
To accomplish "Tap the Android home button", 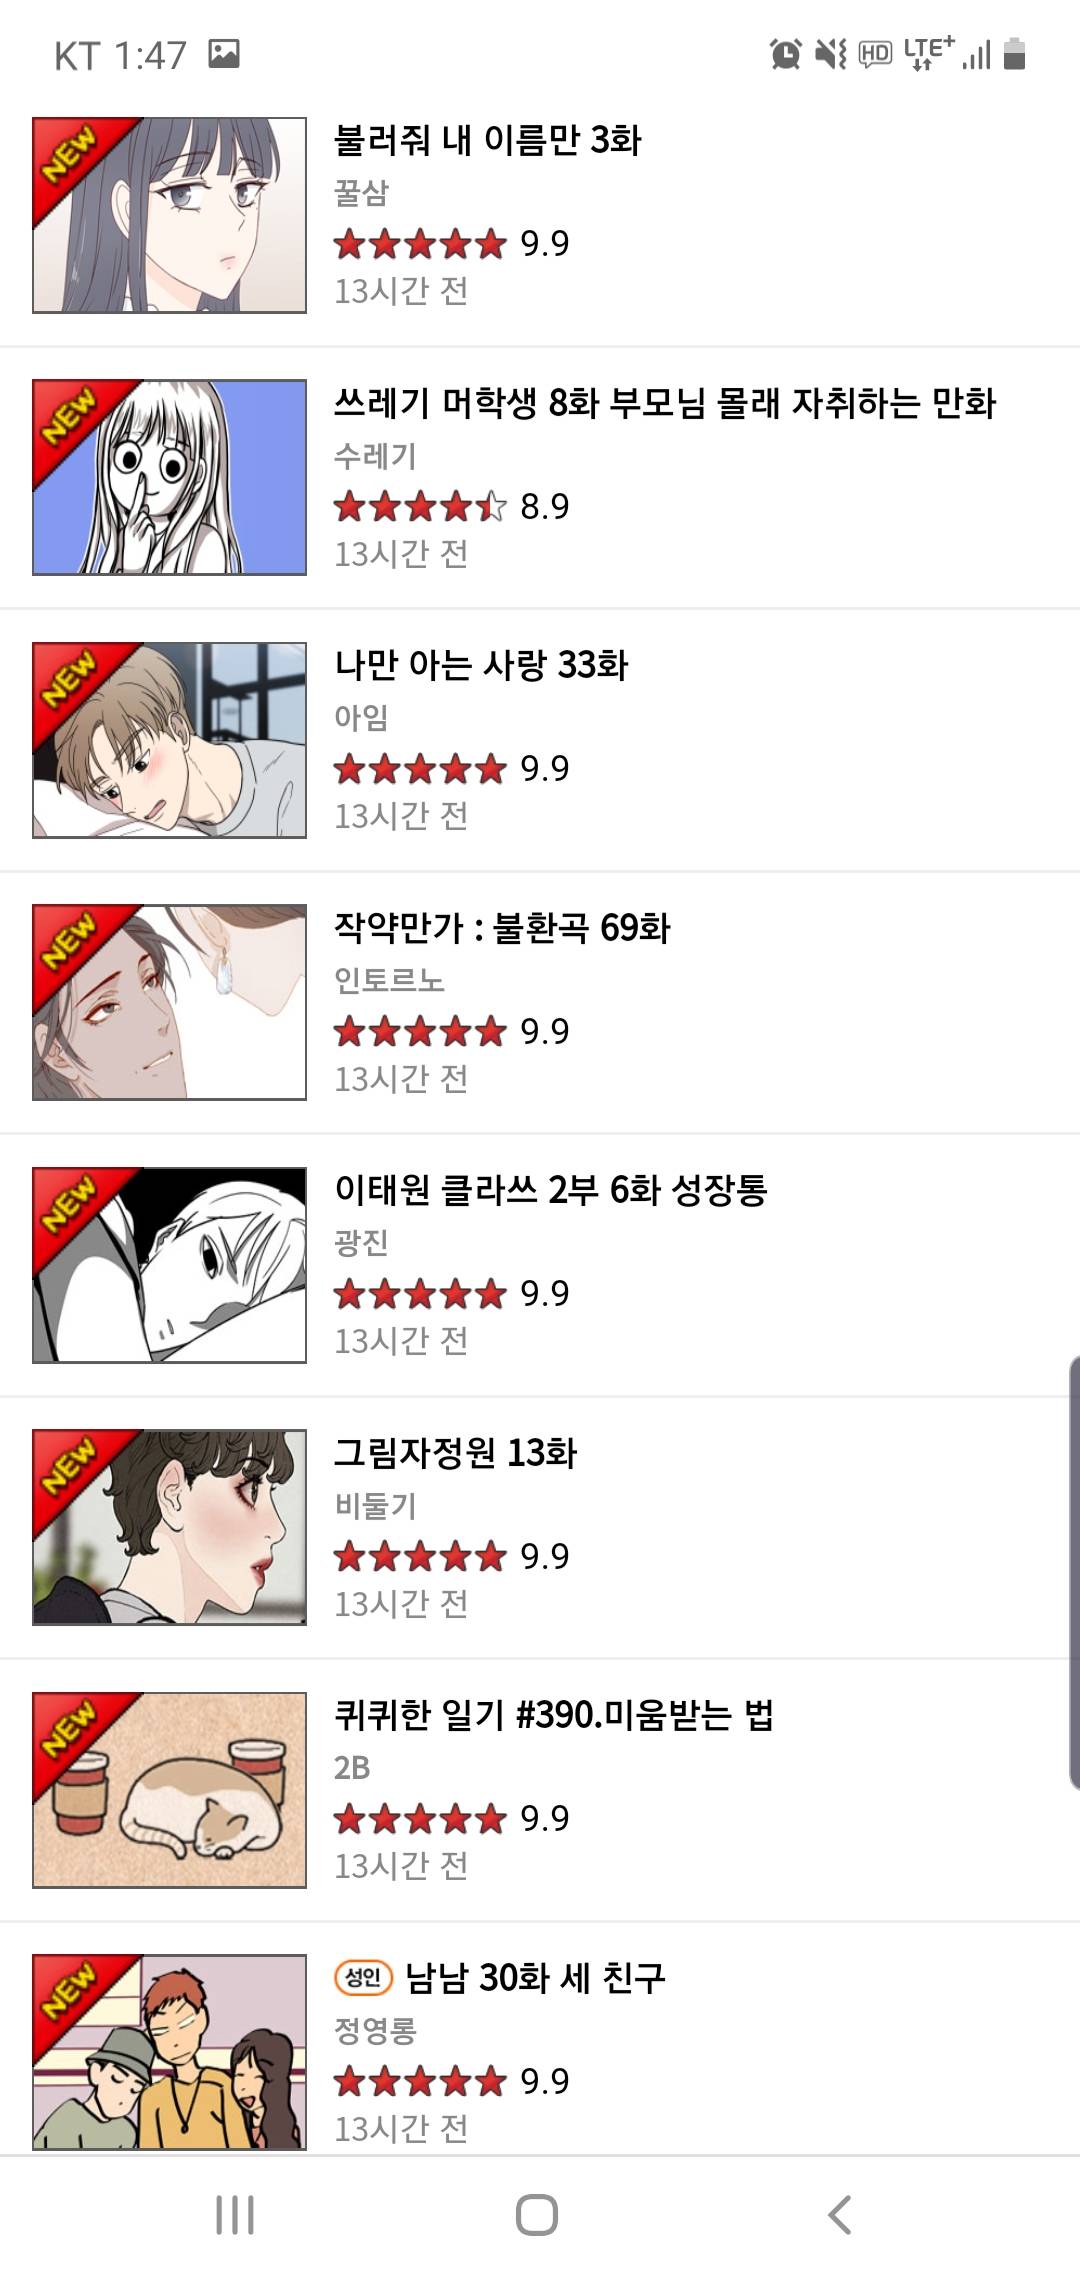I will point(537,2215).
